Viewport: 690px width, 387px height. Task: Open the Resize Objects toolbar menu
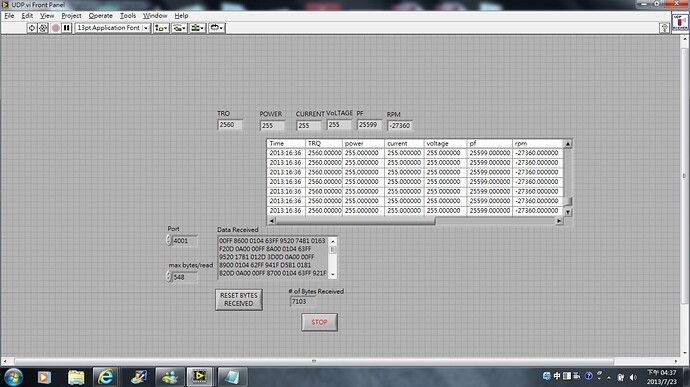coord(197,28)
